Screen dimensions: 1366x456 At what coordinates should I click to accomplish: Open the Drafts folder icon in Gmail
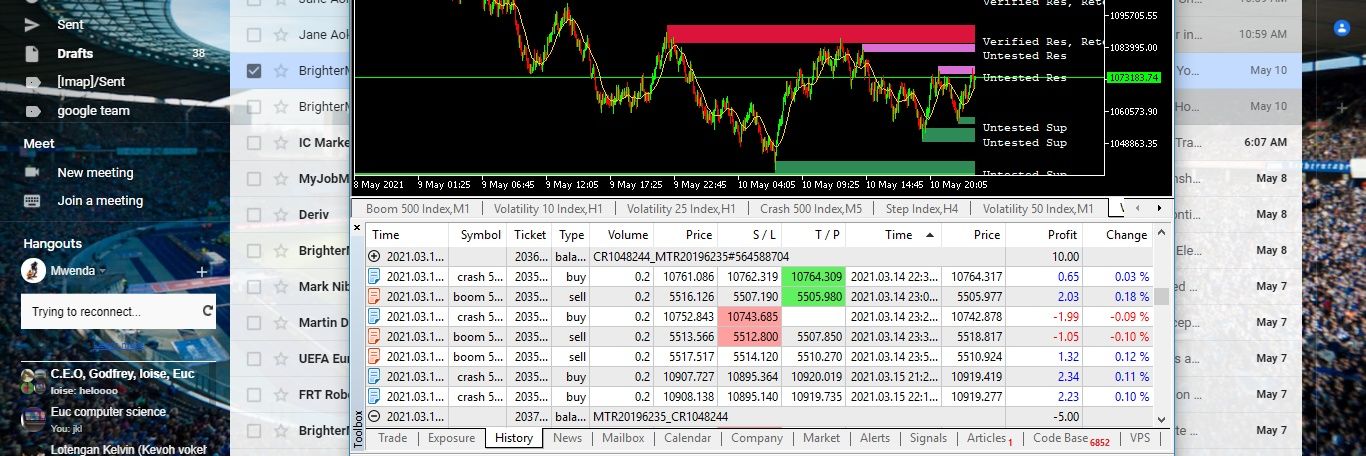pyautogui.click(x=32, y=53)
